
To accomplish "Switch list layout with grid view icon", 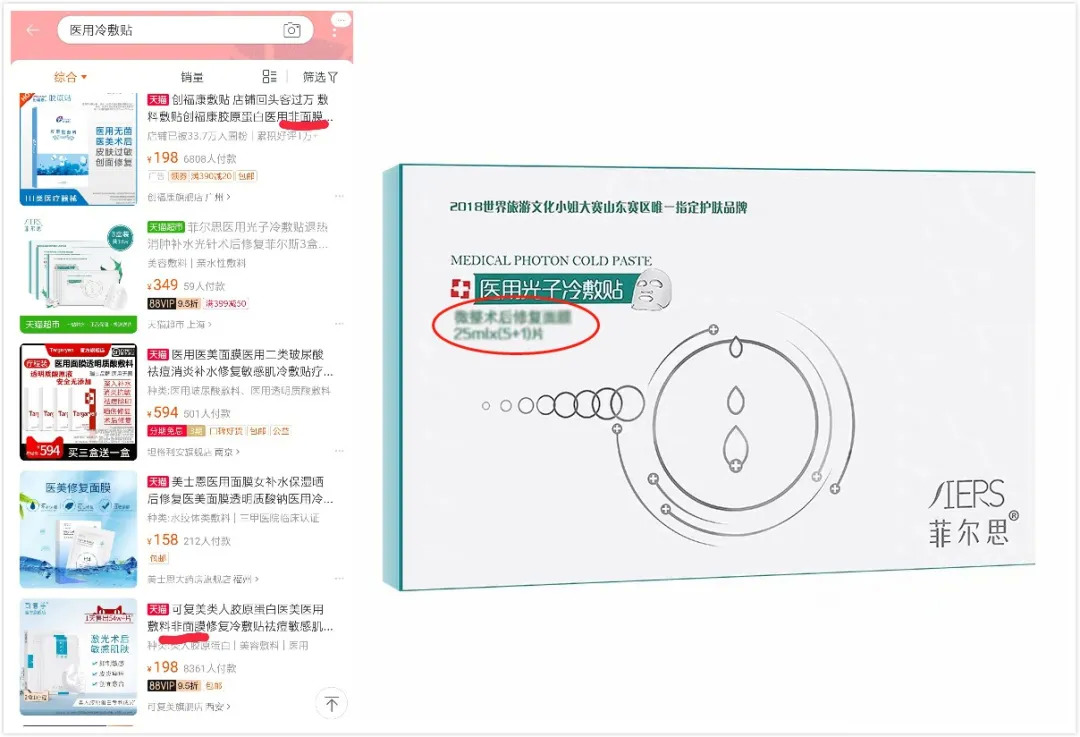I will [269, 76].
